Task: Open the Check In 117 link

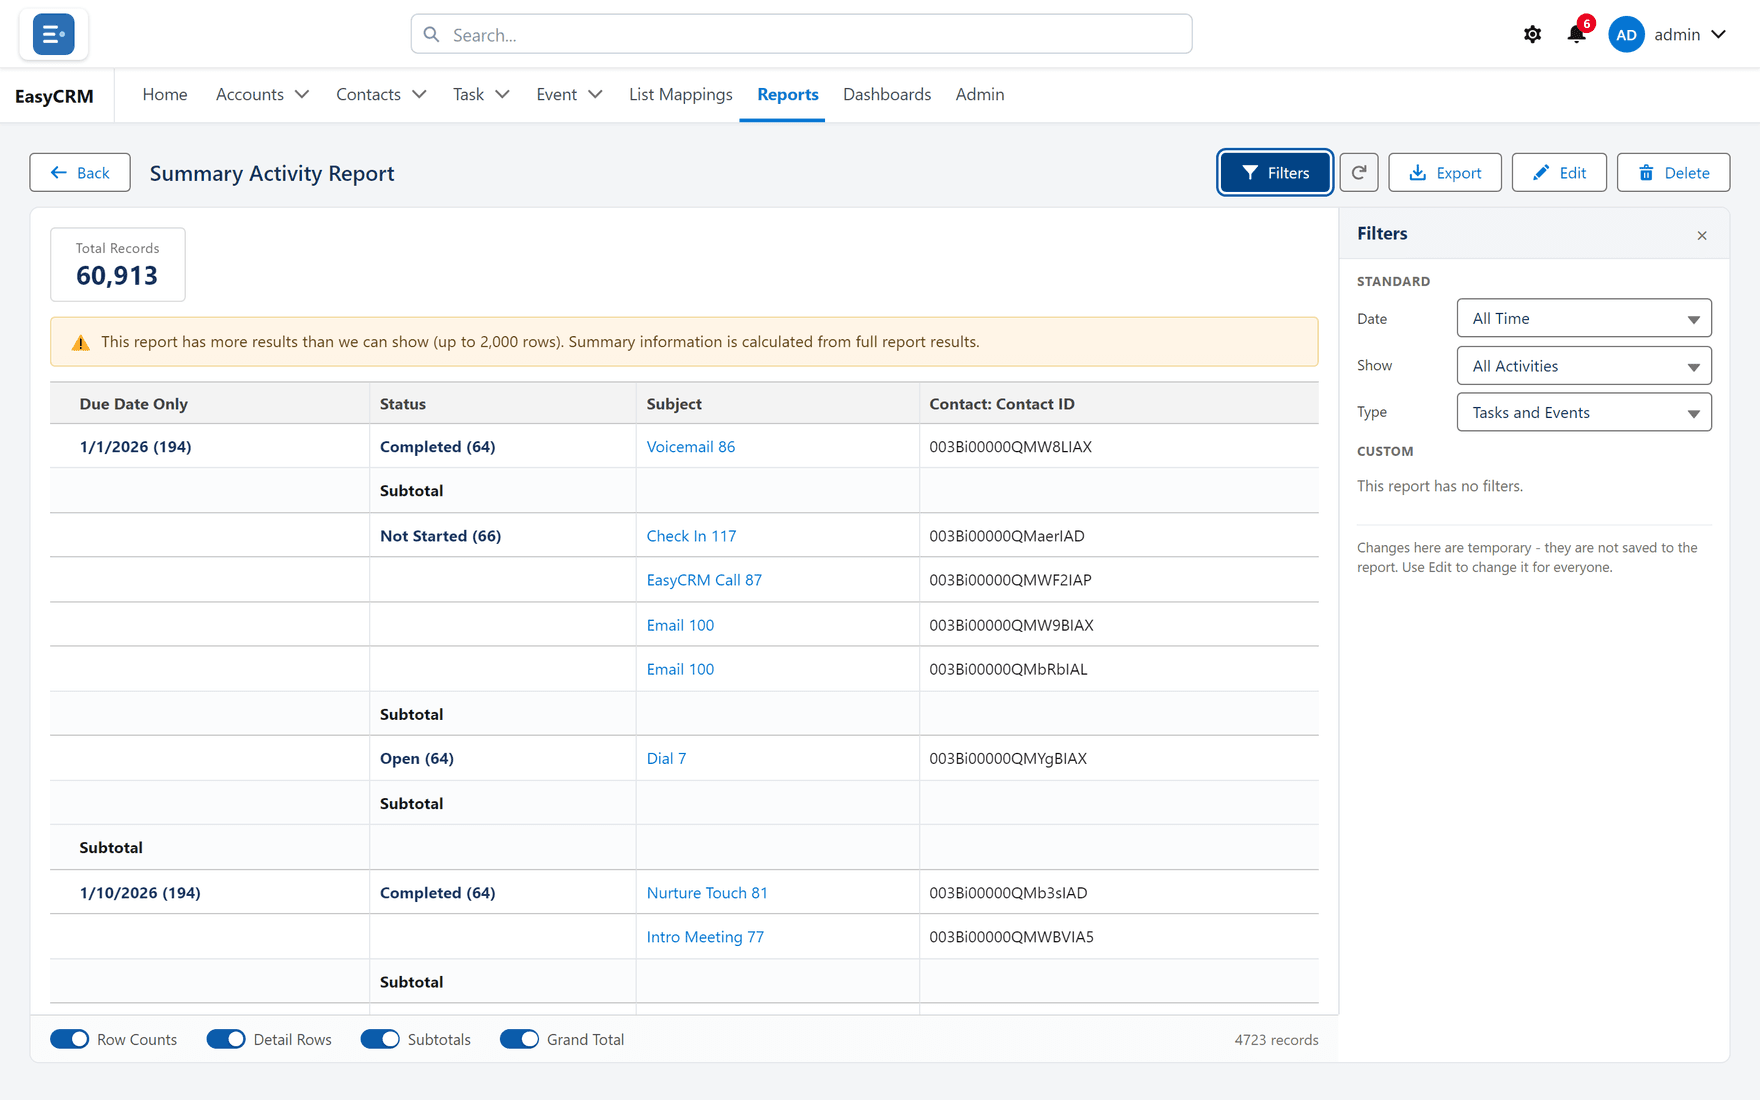Action: (x=691, y=535)
